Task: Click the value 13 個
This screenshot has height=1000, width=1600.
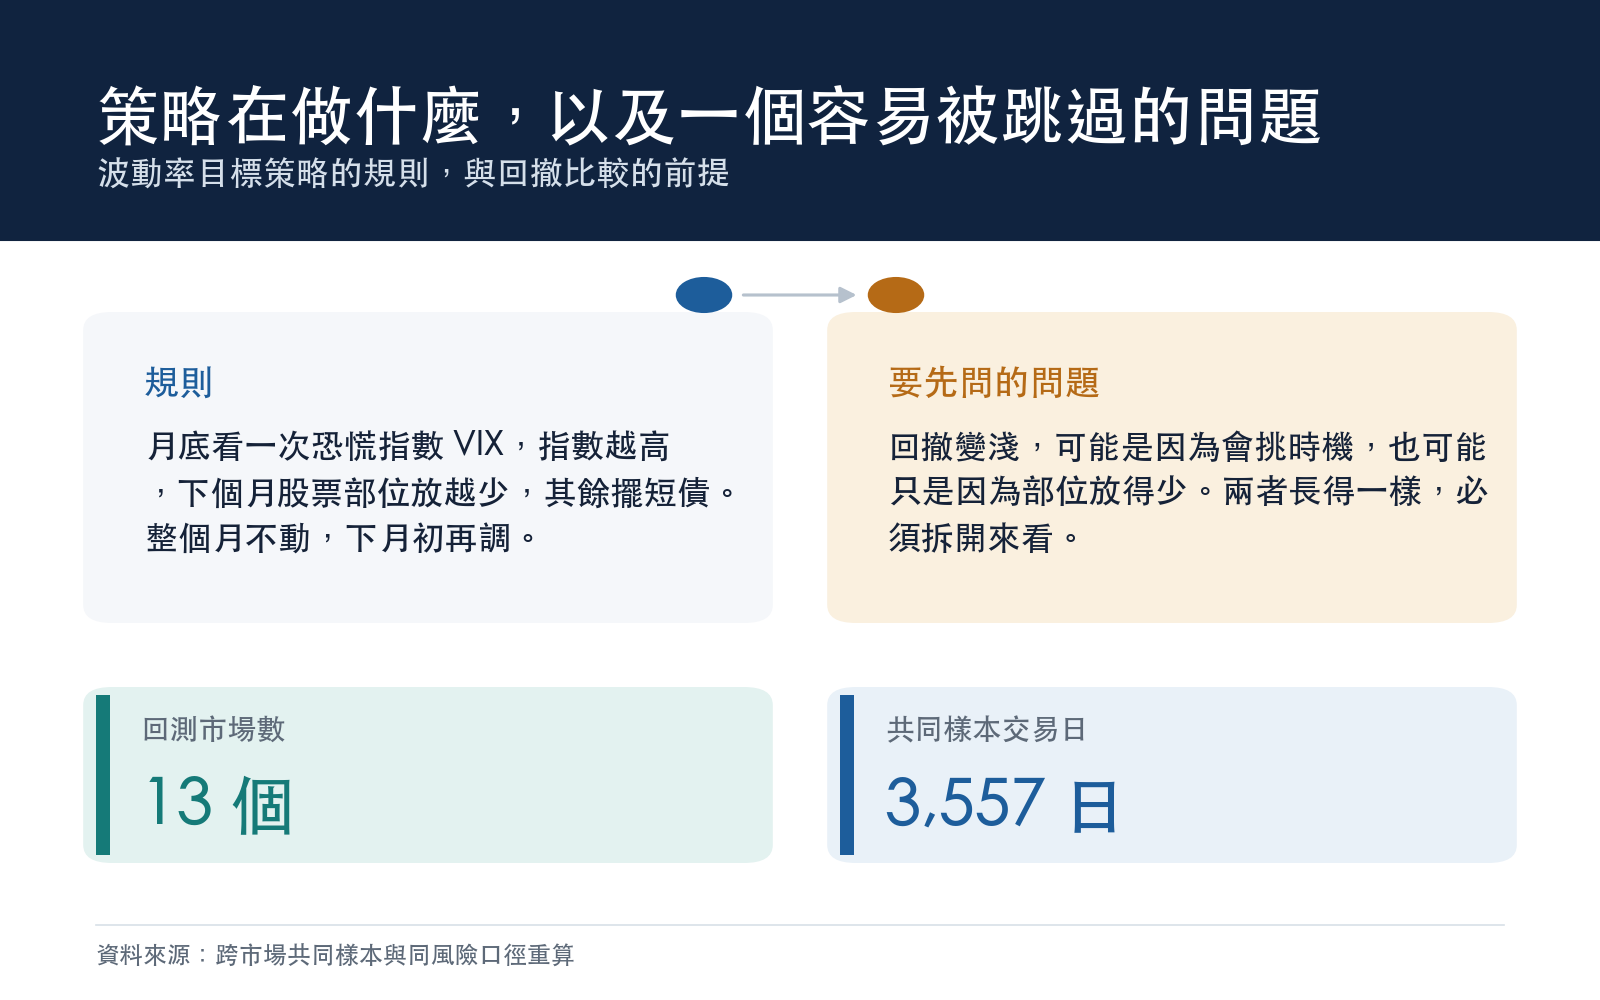Action: point(219,803)
